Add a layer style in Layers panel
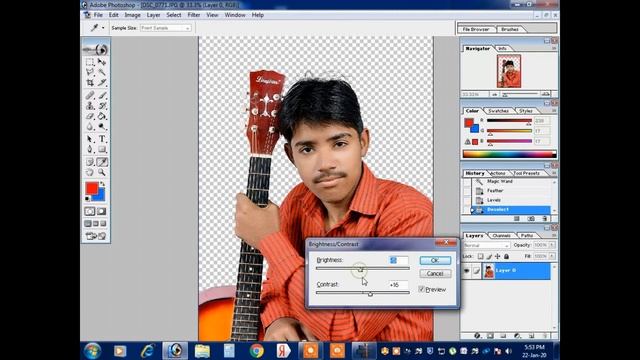Screen dimensions: 640x360 pos(477,336)
